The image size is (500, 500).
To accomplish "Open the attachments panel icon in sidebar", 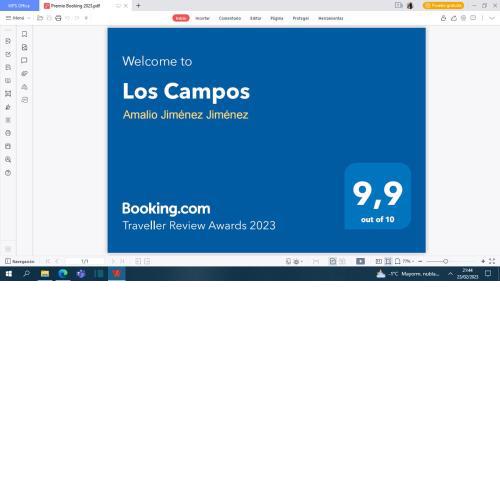I will click(x=24, y=73).
